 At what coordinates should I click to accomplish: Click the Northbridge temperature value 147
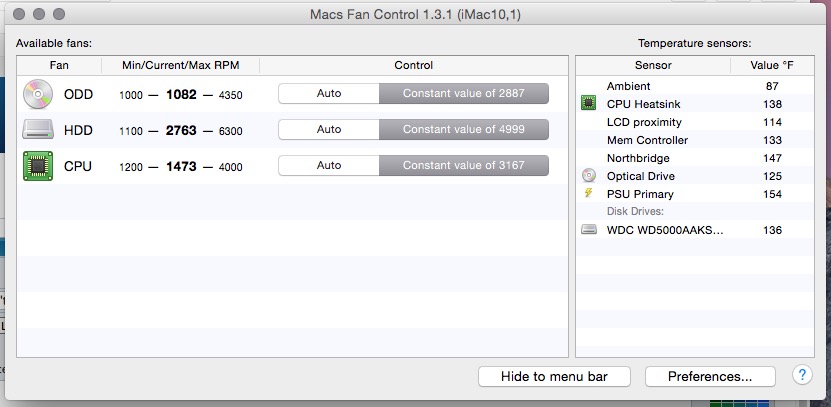(x=772, y=158)
